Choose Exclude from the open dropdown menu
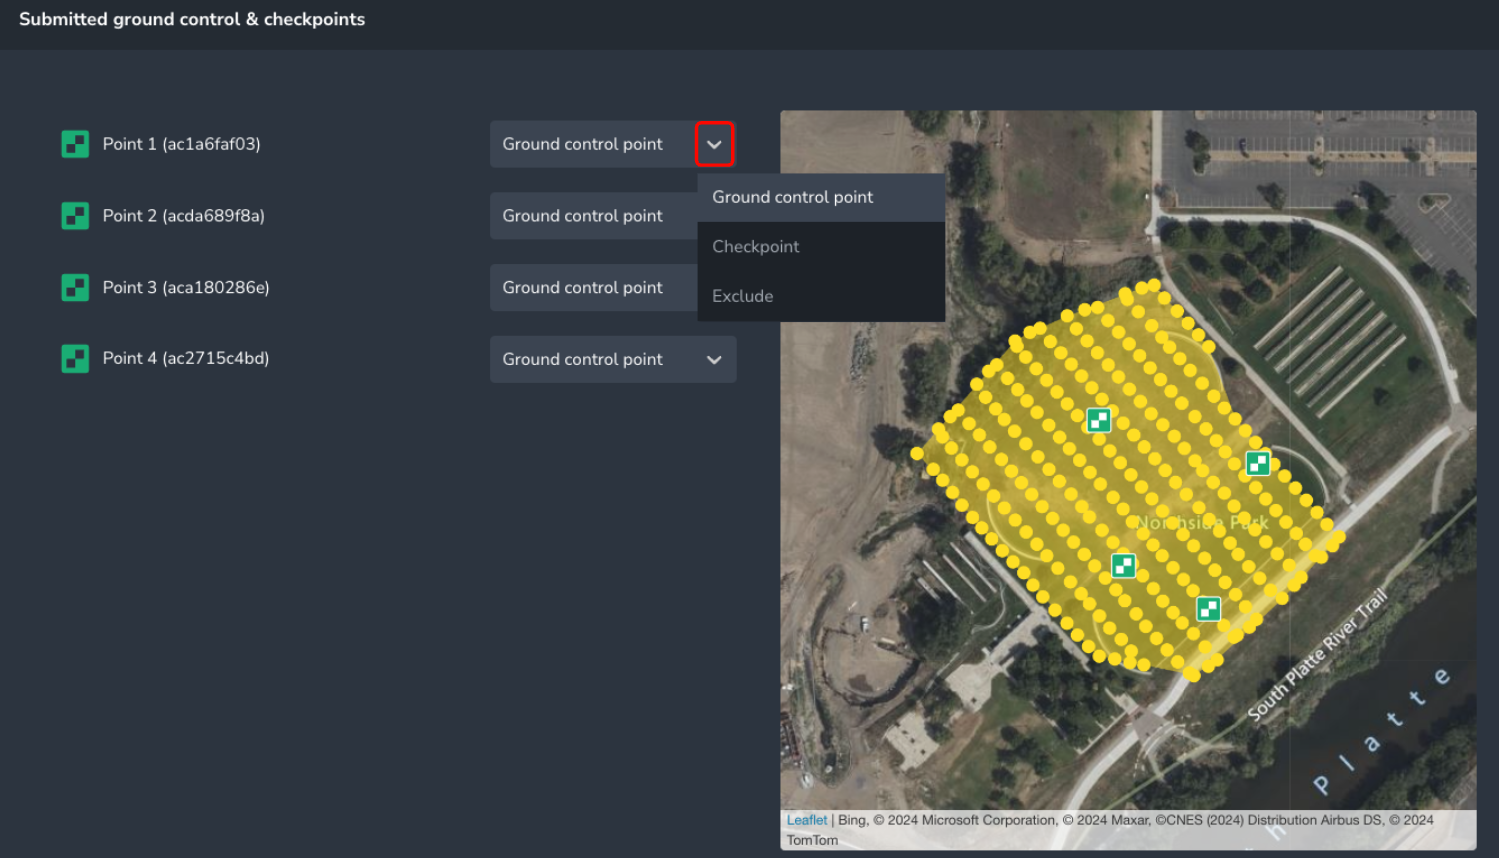The height and width of the screenshot is (858, 1499). click(742, 295)
